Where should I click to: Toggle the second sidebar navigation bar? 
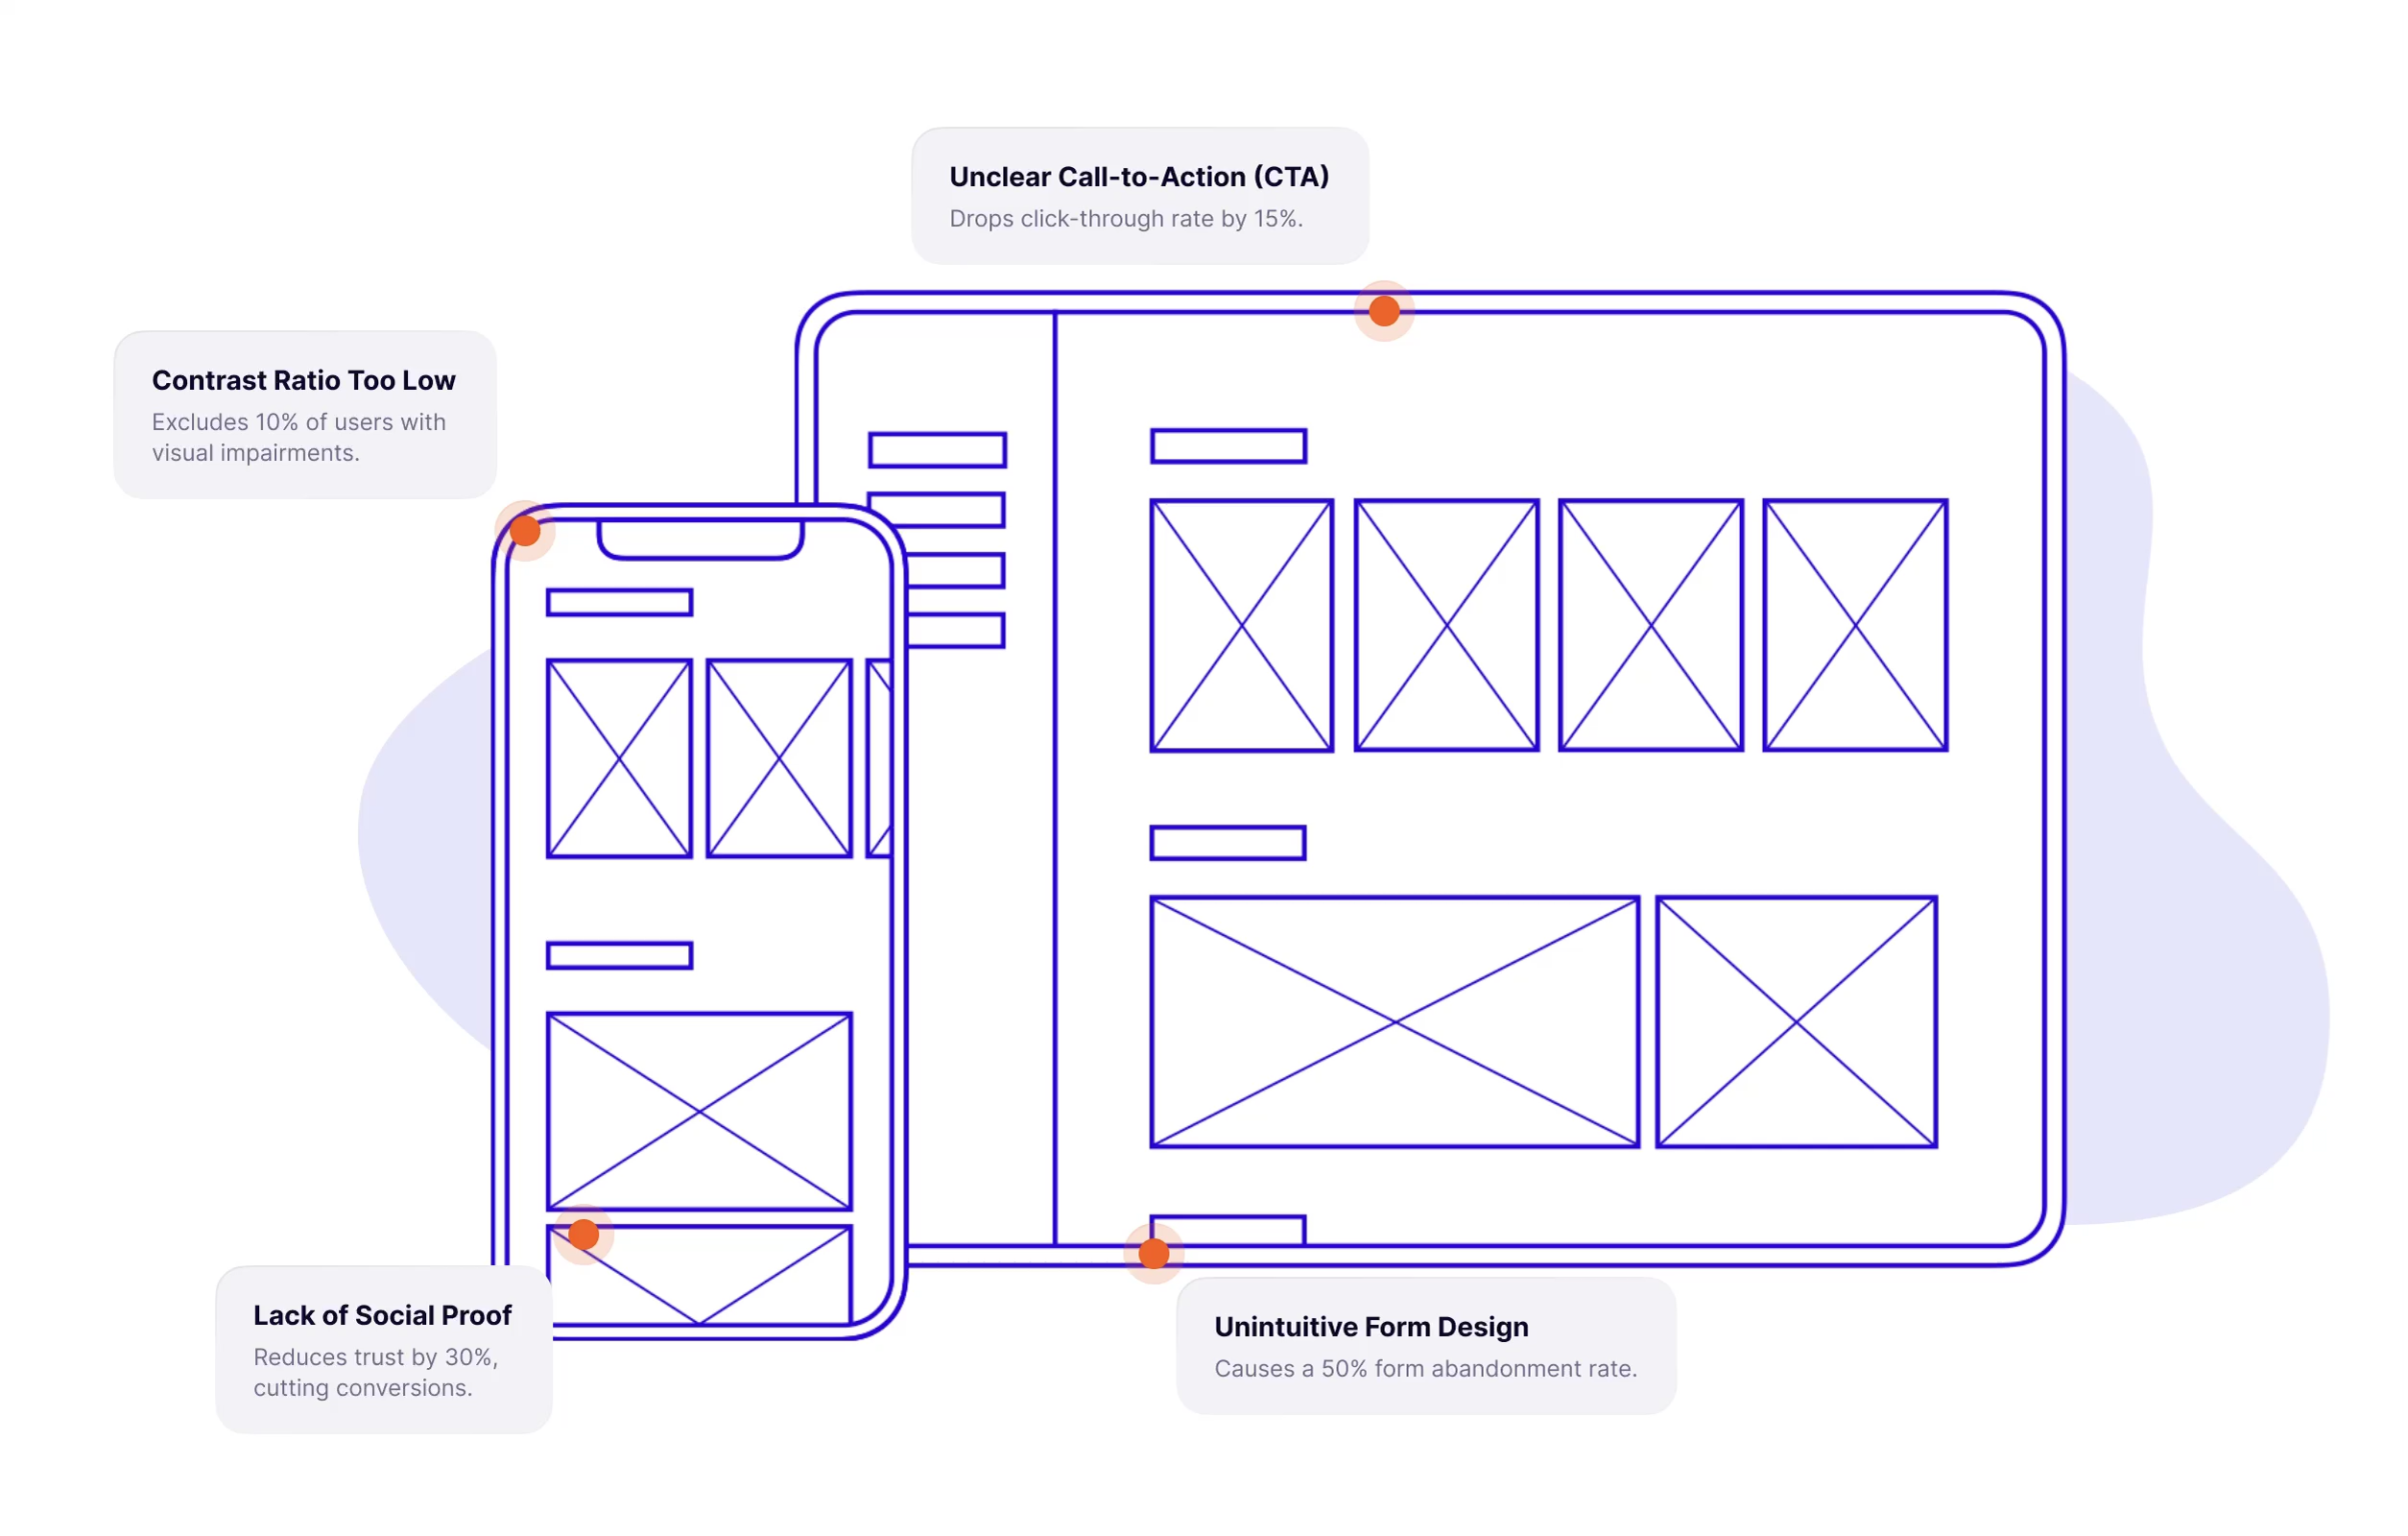click(x=937, y=512)
